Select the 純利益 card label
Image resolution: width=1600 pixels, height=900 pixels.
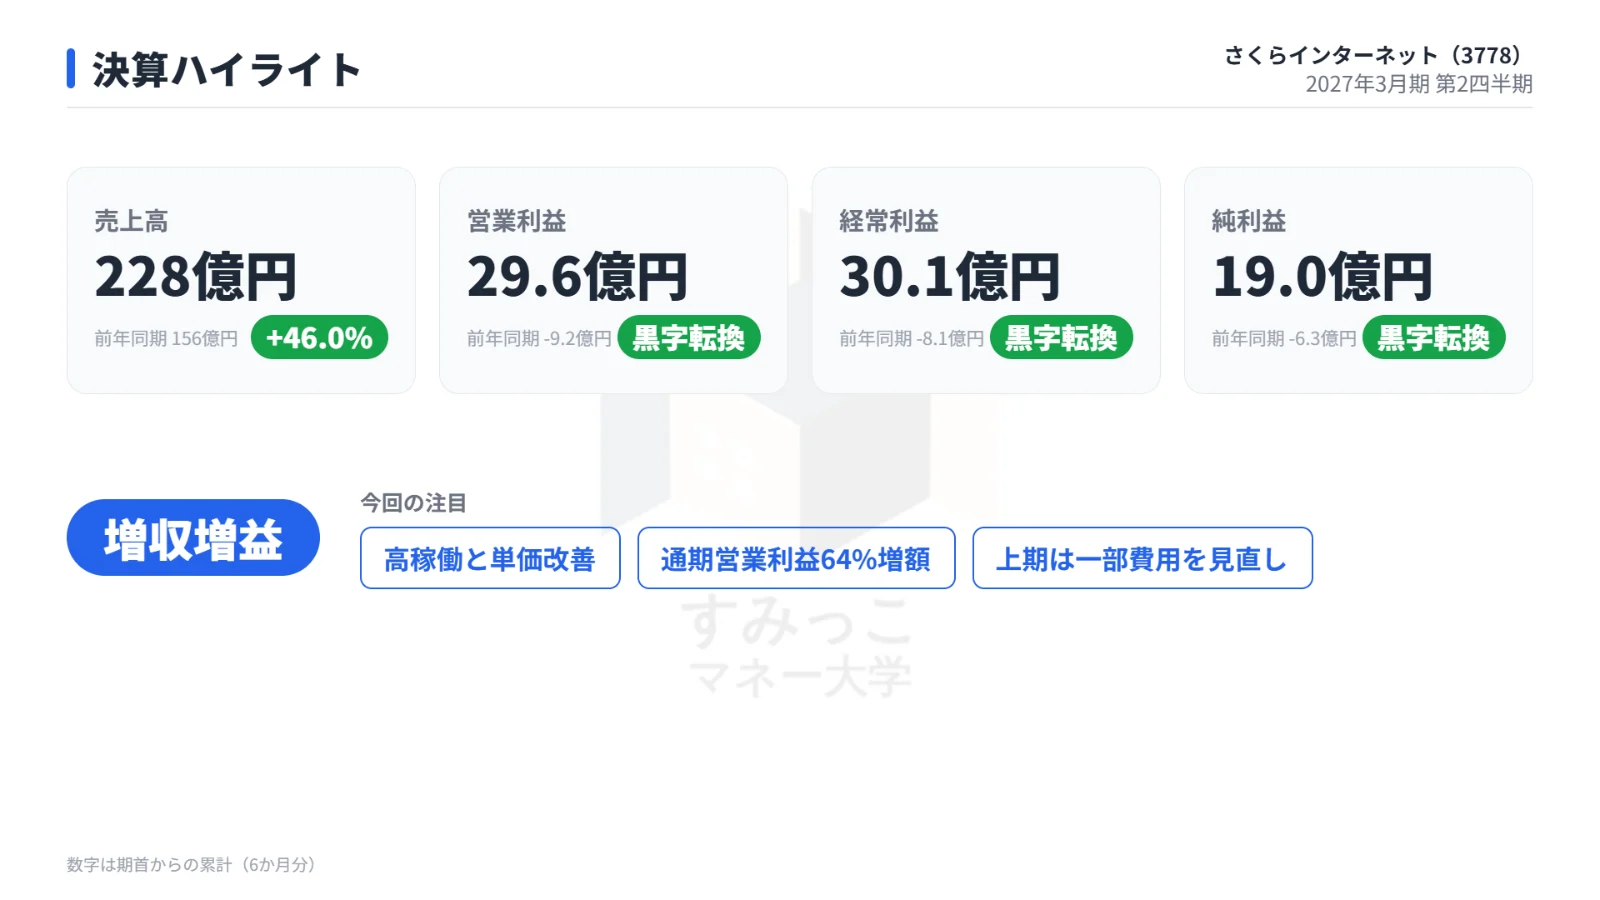coord(1249,221)
